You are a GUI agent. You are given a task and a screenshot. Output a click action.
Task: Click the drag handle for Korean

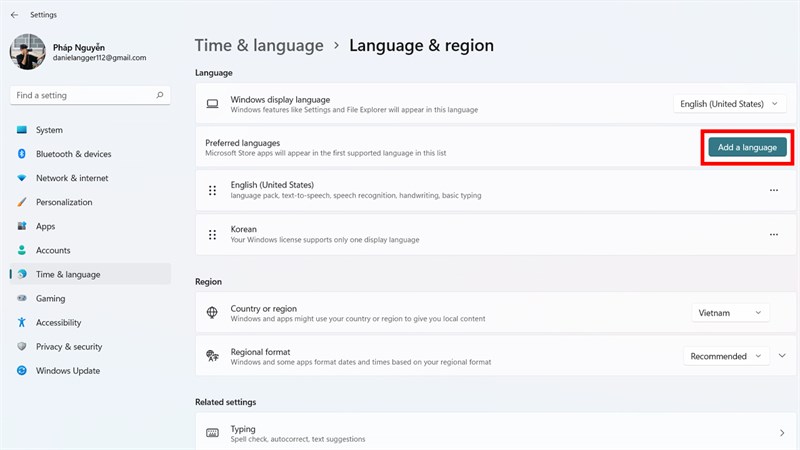(212, 235)
